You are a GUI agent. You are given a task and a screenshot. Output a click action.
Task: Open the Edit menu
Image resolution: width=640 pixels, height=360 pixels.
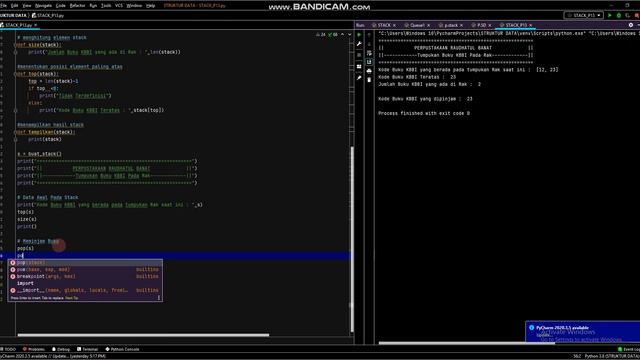pos(14,6)
